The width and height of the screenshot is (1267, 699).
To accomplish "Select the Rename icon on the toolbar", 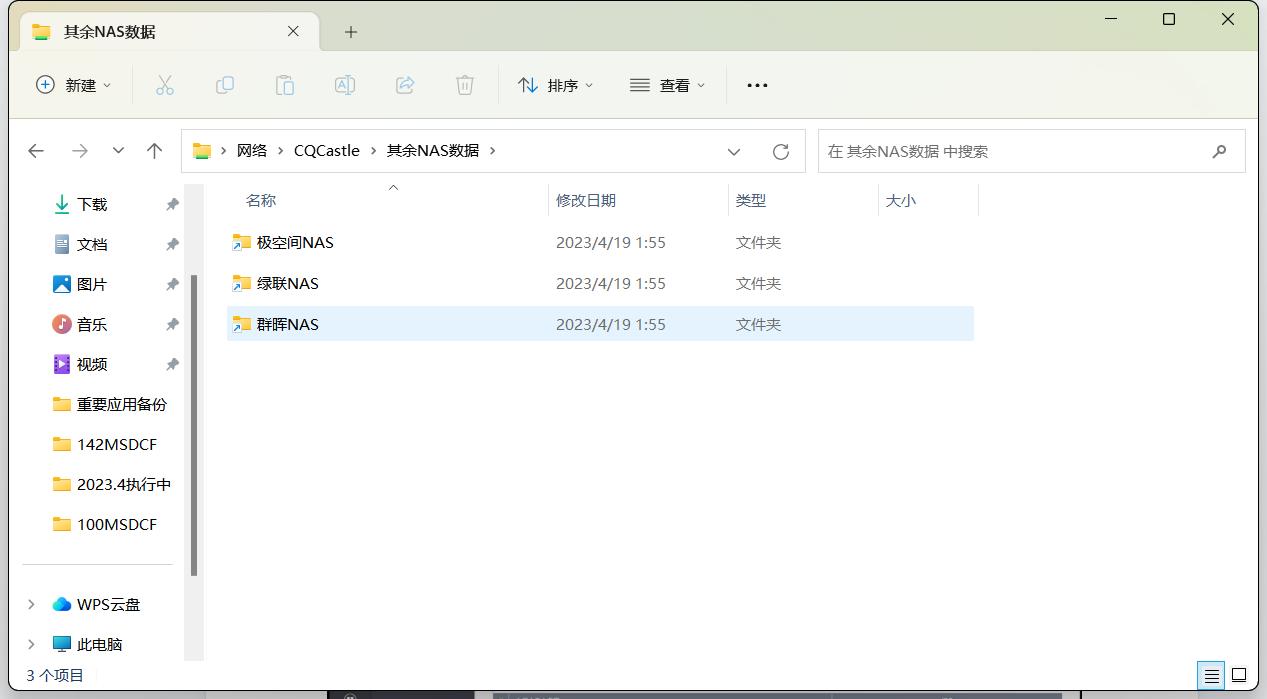I will pos(345,85).
